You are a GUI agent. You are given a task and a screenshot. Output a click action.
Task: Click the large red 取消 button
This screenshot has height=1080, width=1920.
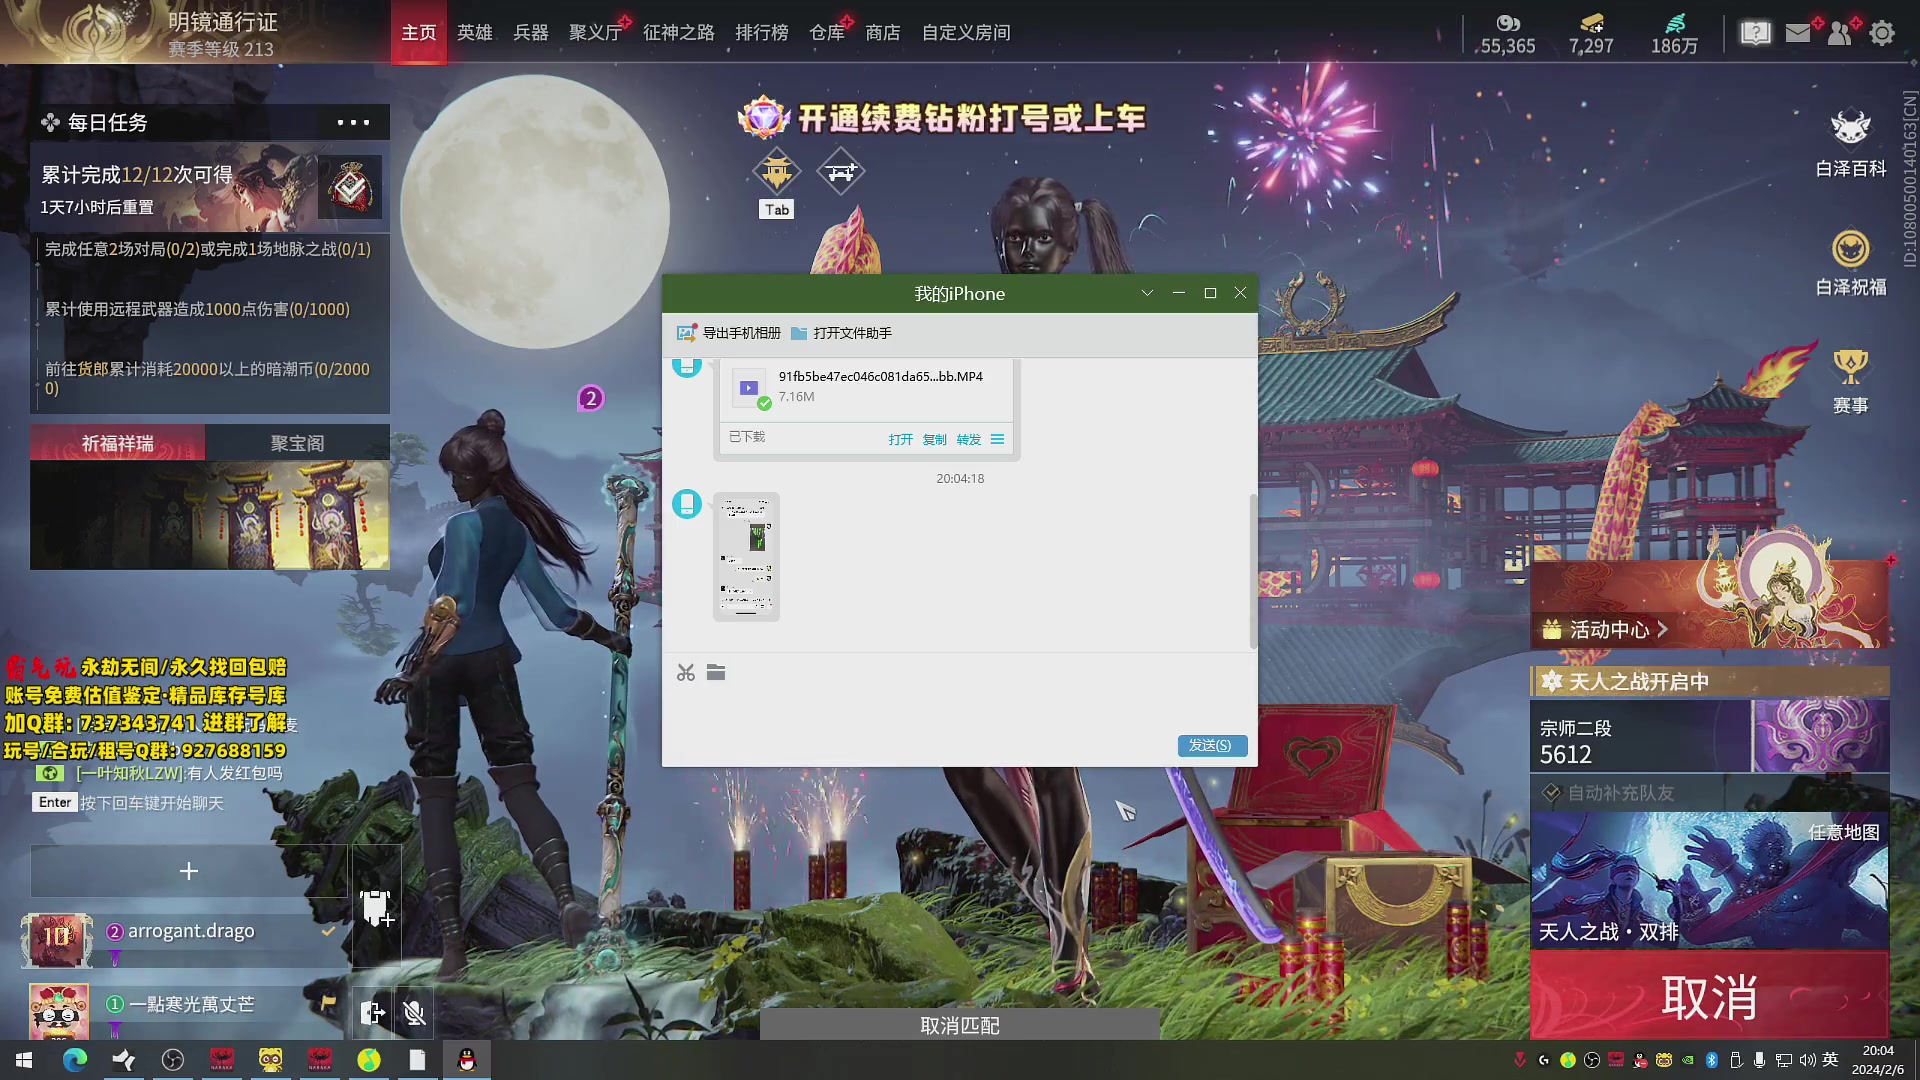[1709, 996]
